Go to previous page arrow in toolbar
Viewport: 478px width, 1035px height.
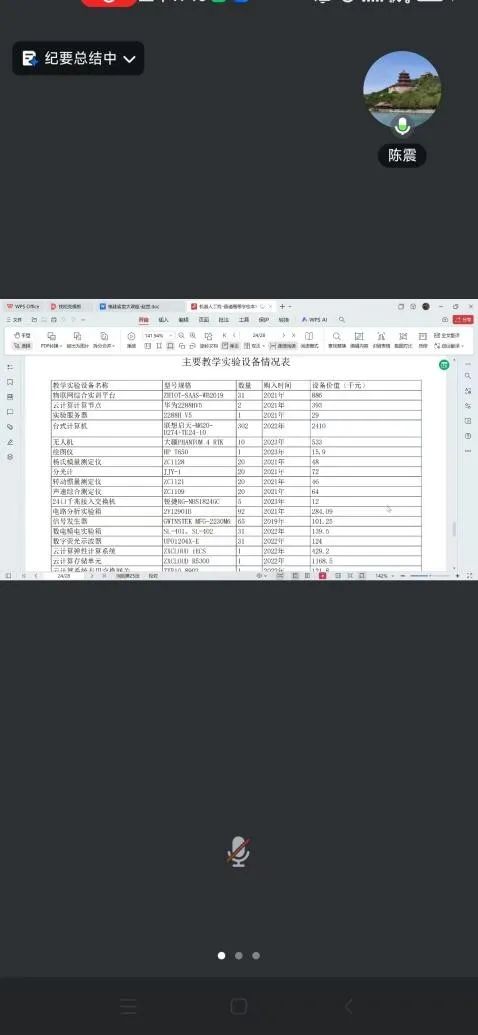235,336
